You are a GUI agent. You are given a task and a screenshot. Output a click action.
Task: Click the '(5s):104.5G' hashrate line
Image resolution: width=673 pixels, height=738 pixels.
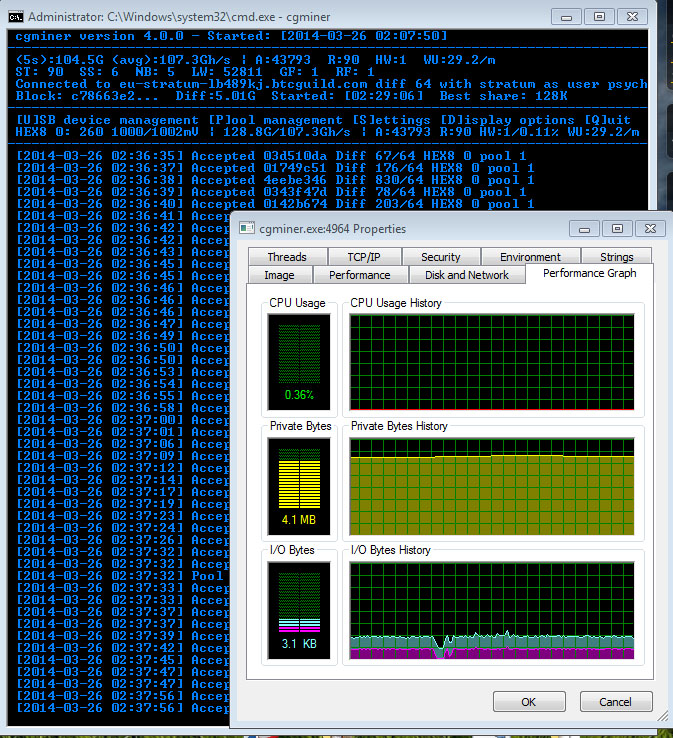click(255, 60)
